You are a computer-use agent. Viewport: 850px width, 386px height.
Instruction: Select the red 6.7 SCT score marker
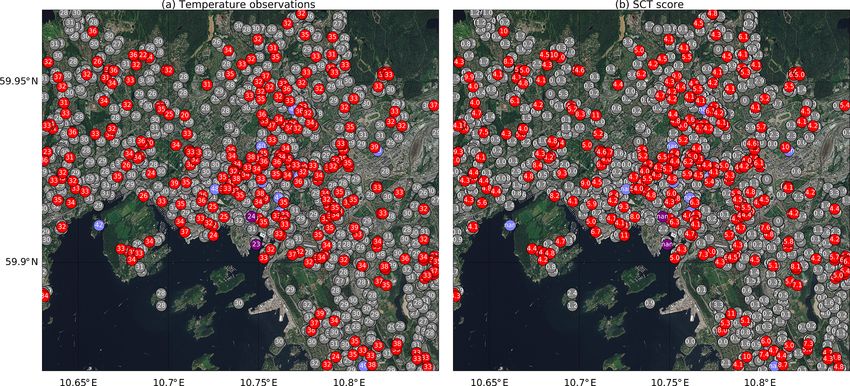[x=595, y=232]
